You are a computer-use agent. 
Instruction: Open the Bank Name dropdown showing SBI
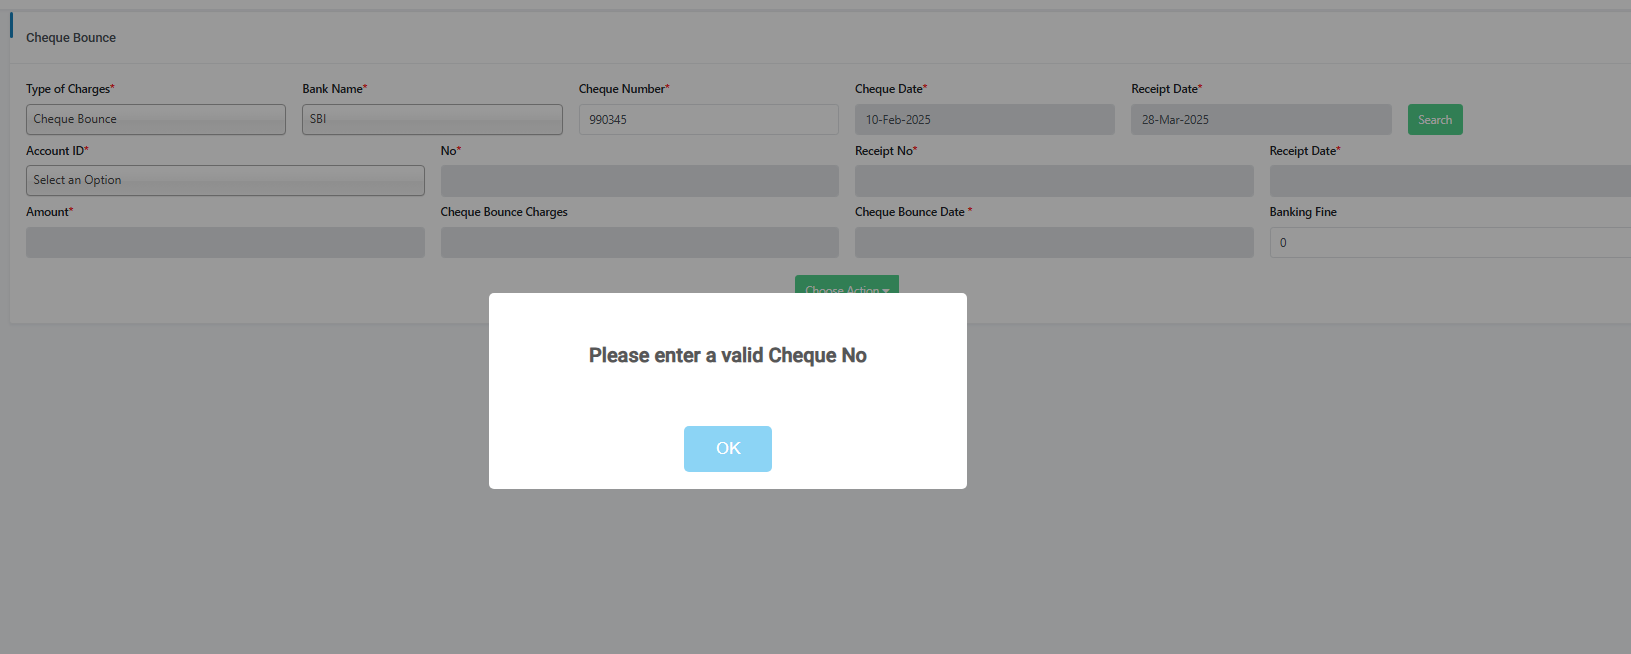click(x=432, y=119)
